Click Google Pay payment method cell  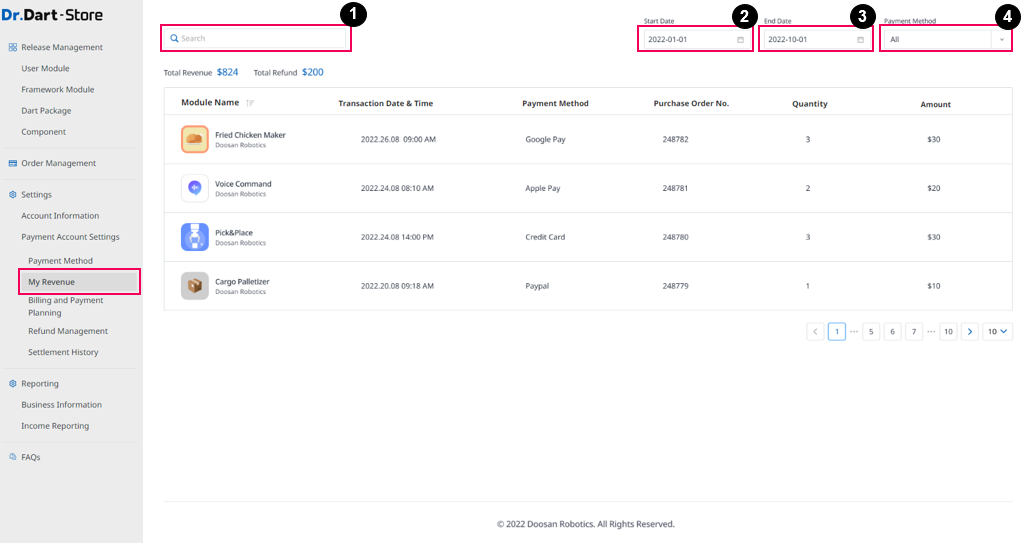545,140
